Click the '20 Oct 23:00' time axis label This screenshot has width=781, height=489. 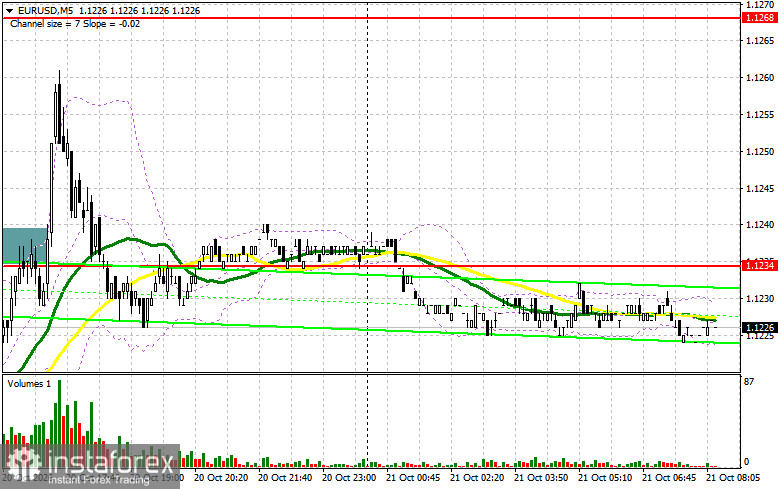point(349,478)
